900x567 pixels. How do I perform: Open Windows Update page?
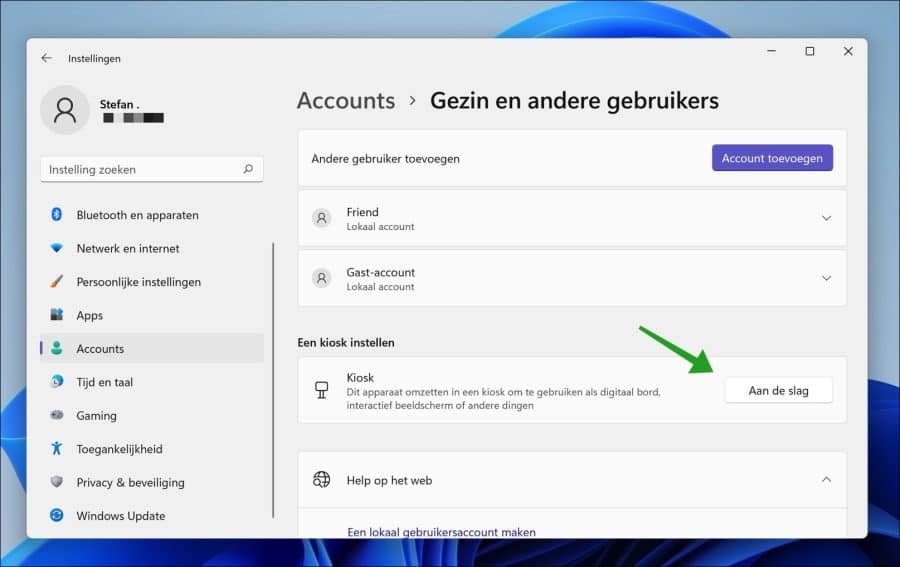[x=152, y=515]
